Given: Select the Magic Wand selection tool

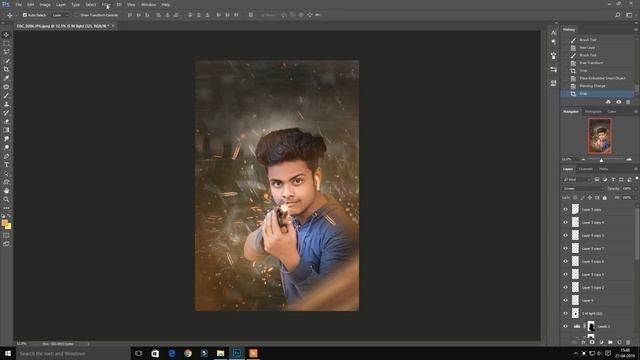Looking at the screenshot, I should click(6, 61).
